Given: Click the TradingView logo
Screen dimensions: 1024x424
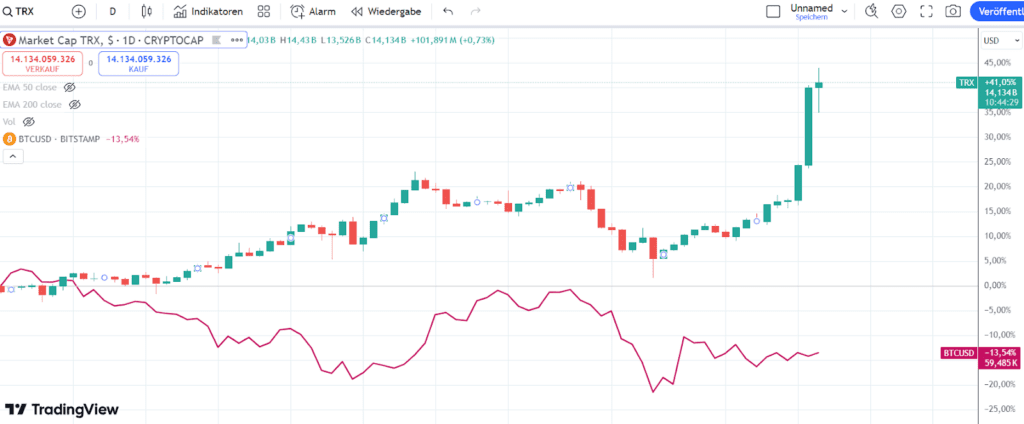Looking at the screenshot, I should point(61,410).
